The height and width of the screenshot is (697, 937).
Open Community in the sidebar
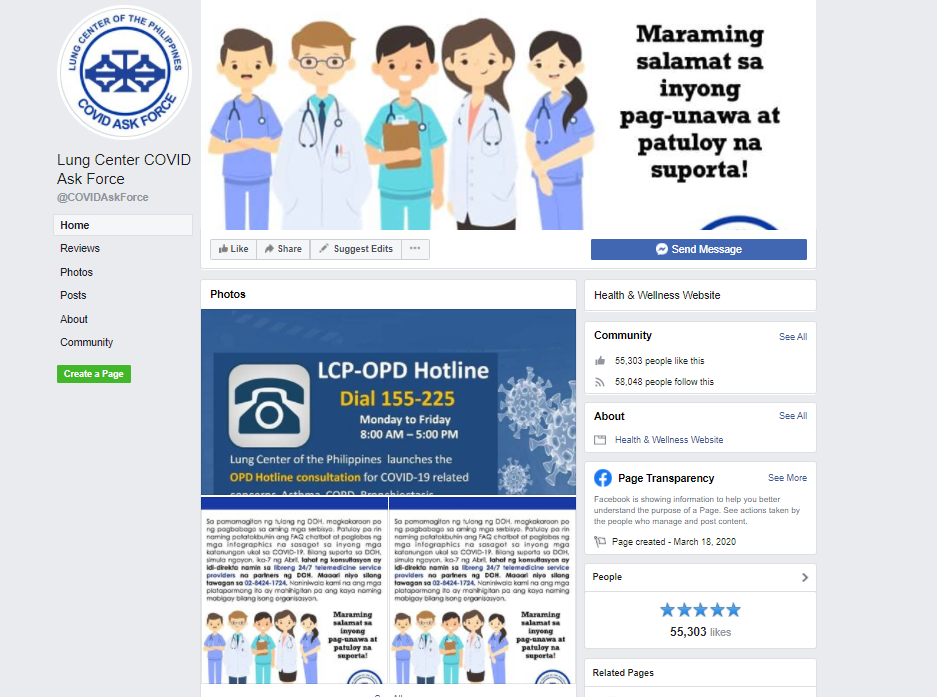point(86,343)
